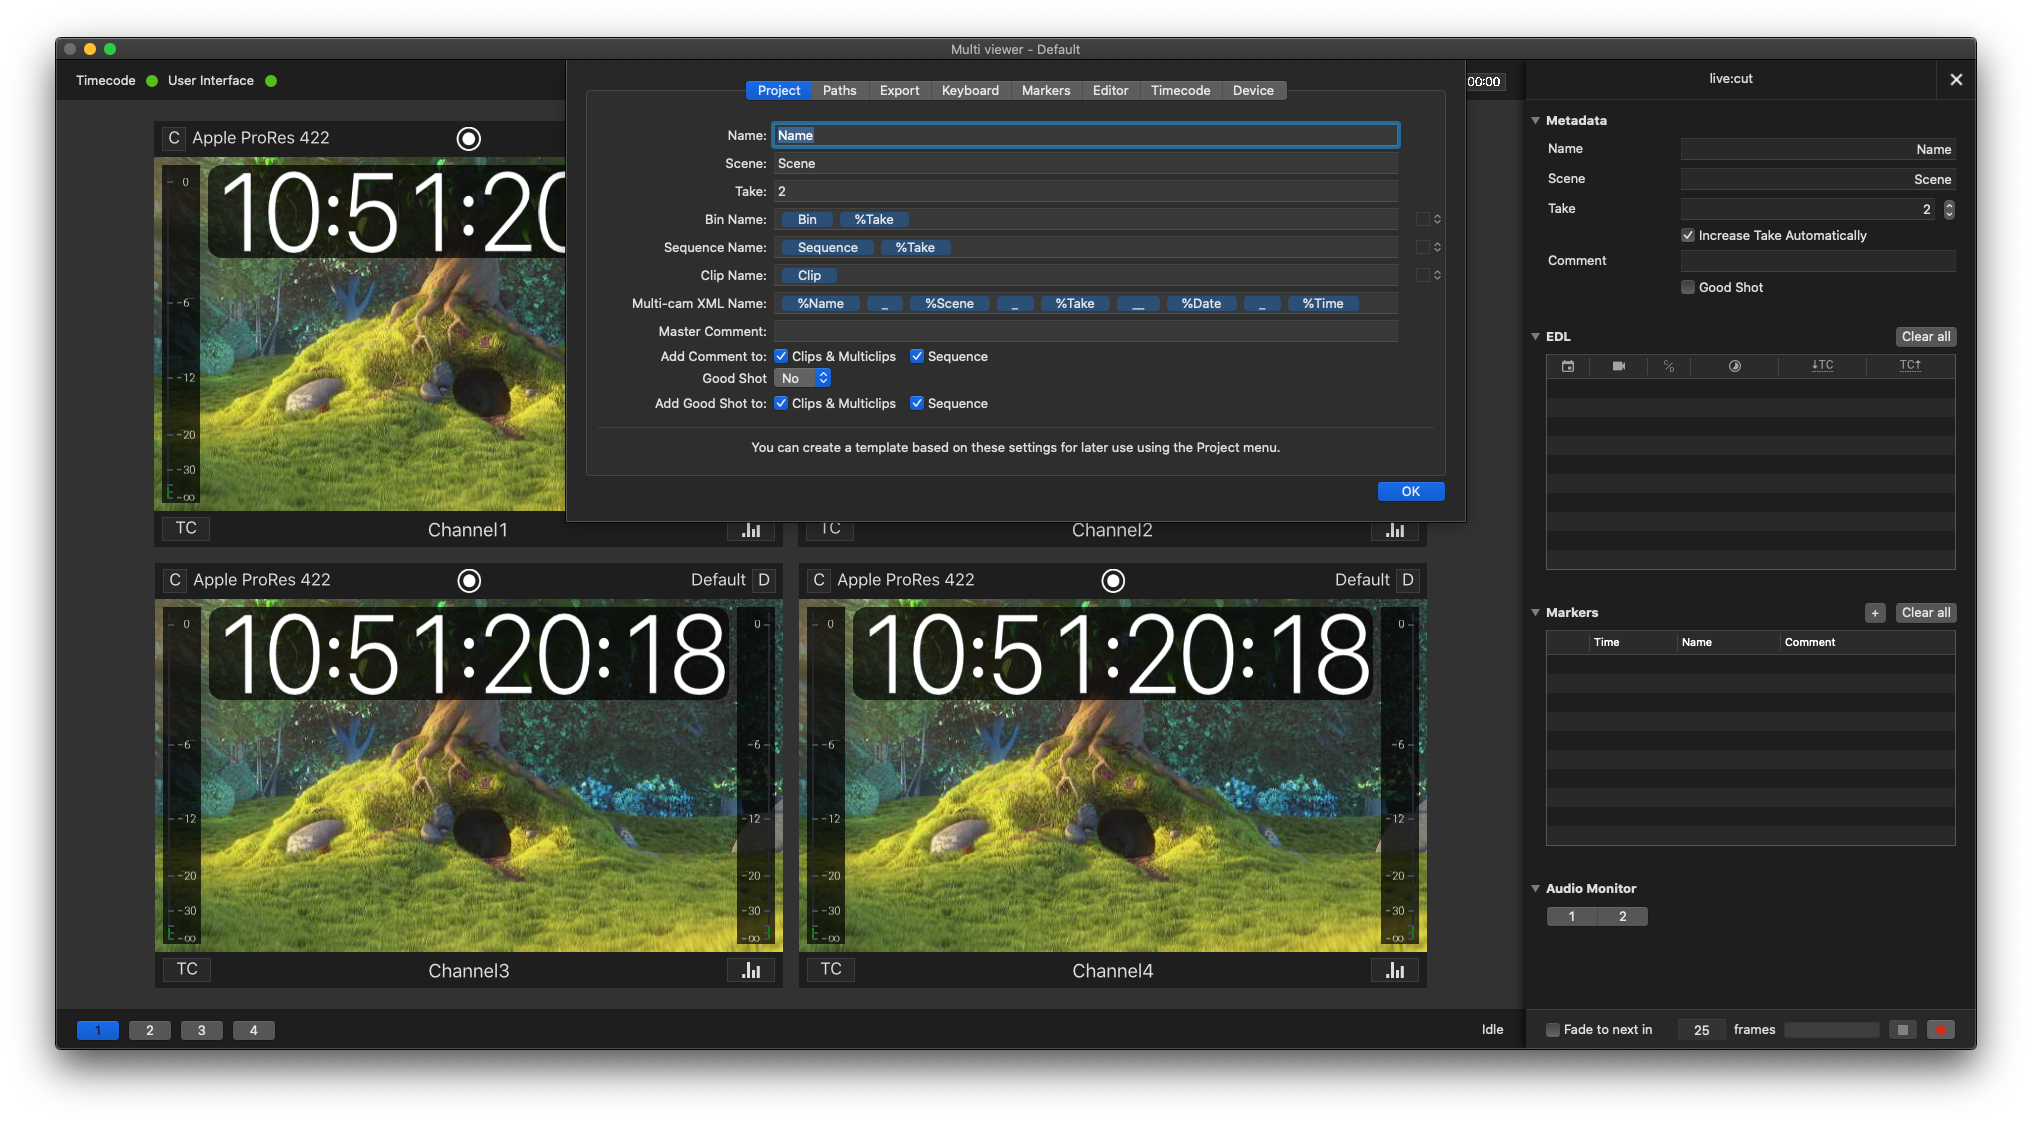Toggle Add Good Shot to Clips & Multiclips
The height and width of the screenshot is (1123, 2032).
(x=781, y=403)
